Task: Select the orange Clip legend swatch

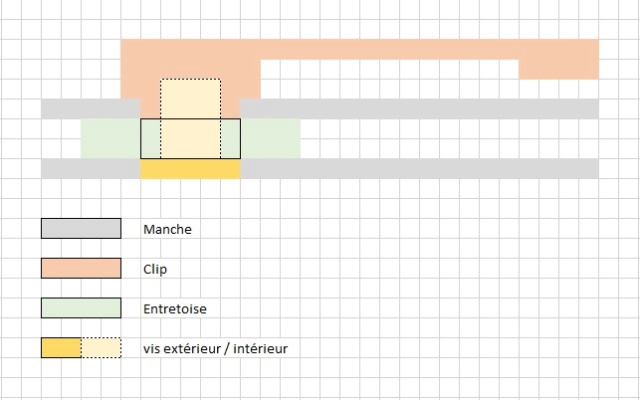Action: (x=81, y=268)
